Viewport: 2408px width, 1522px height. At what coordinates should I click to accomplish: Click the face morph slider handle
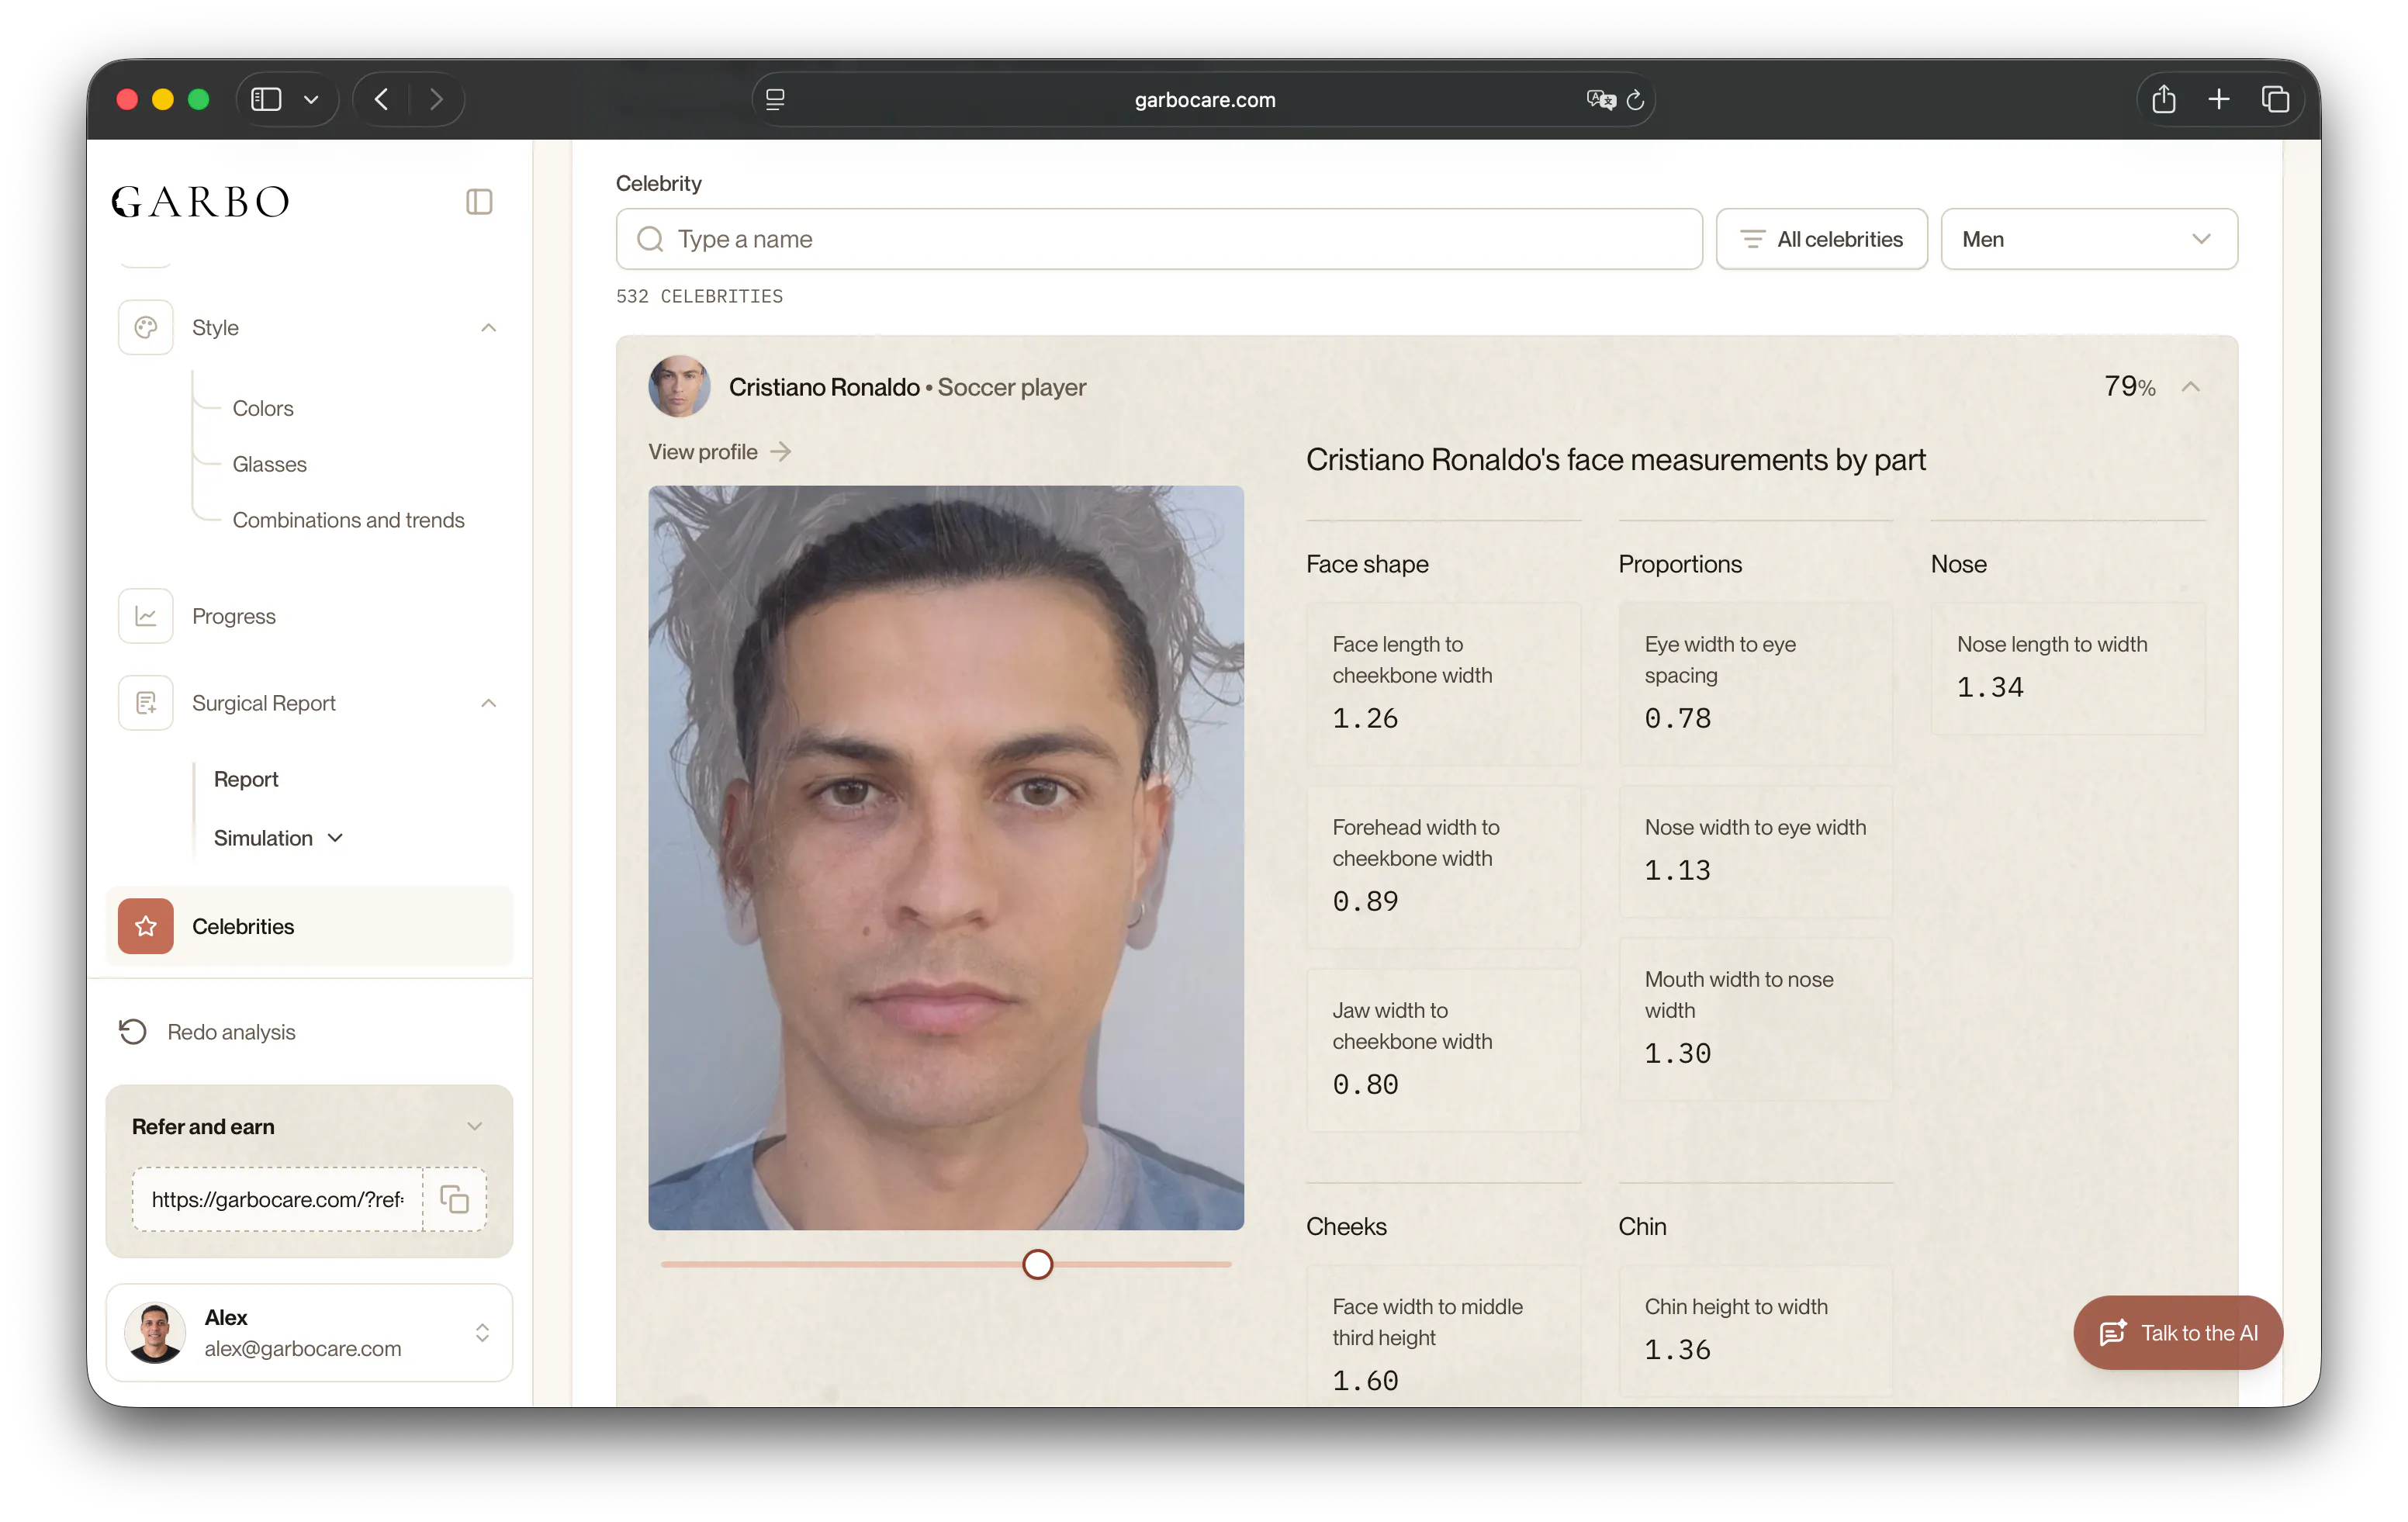click(x=1037, y=1264)
